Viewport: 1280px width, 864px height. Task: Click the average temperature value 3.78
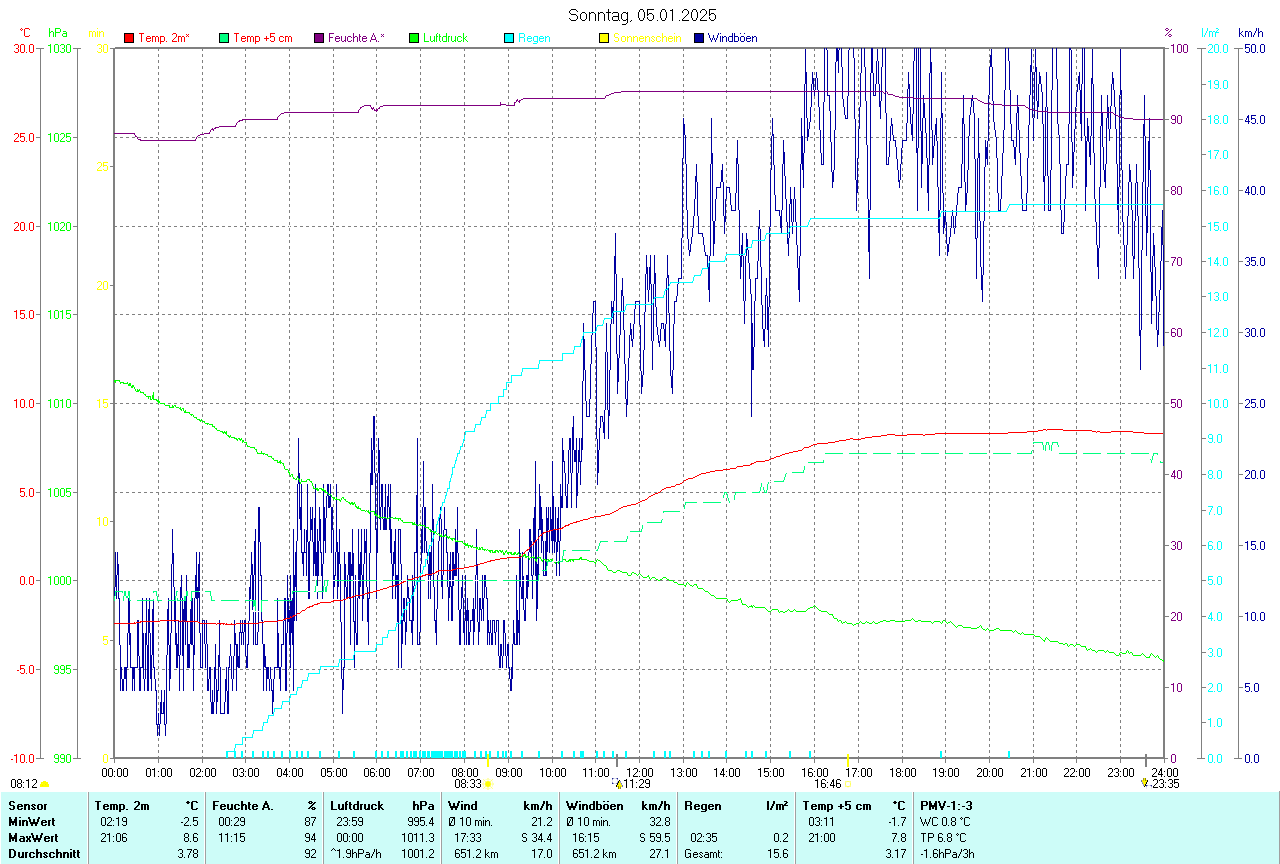(188, 854)
